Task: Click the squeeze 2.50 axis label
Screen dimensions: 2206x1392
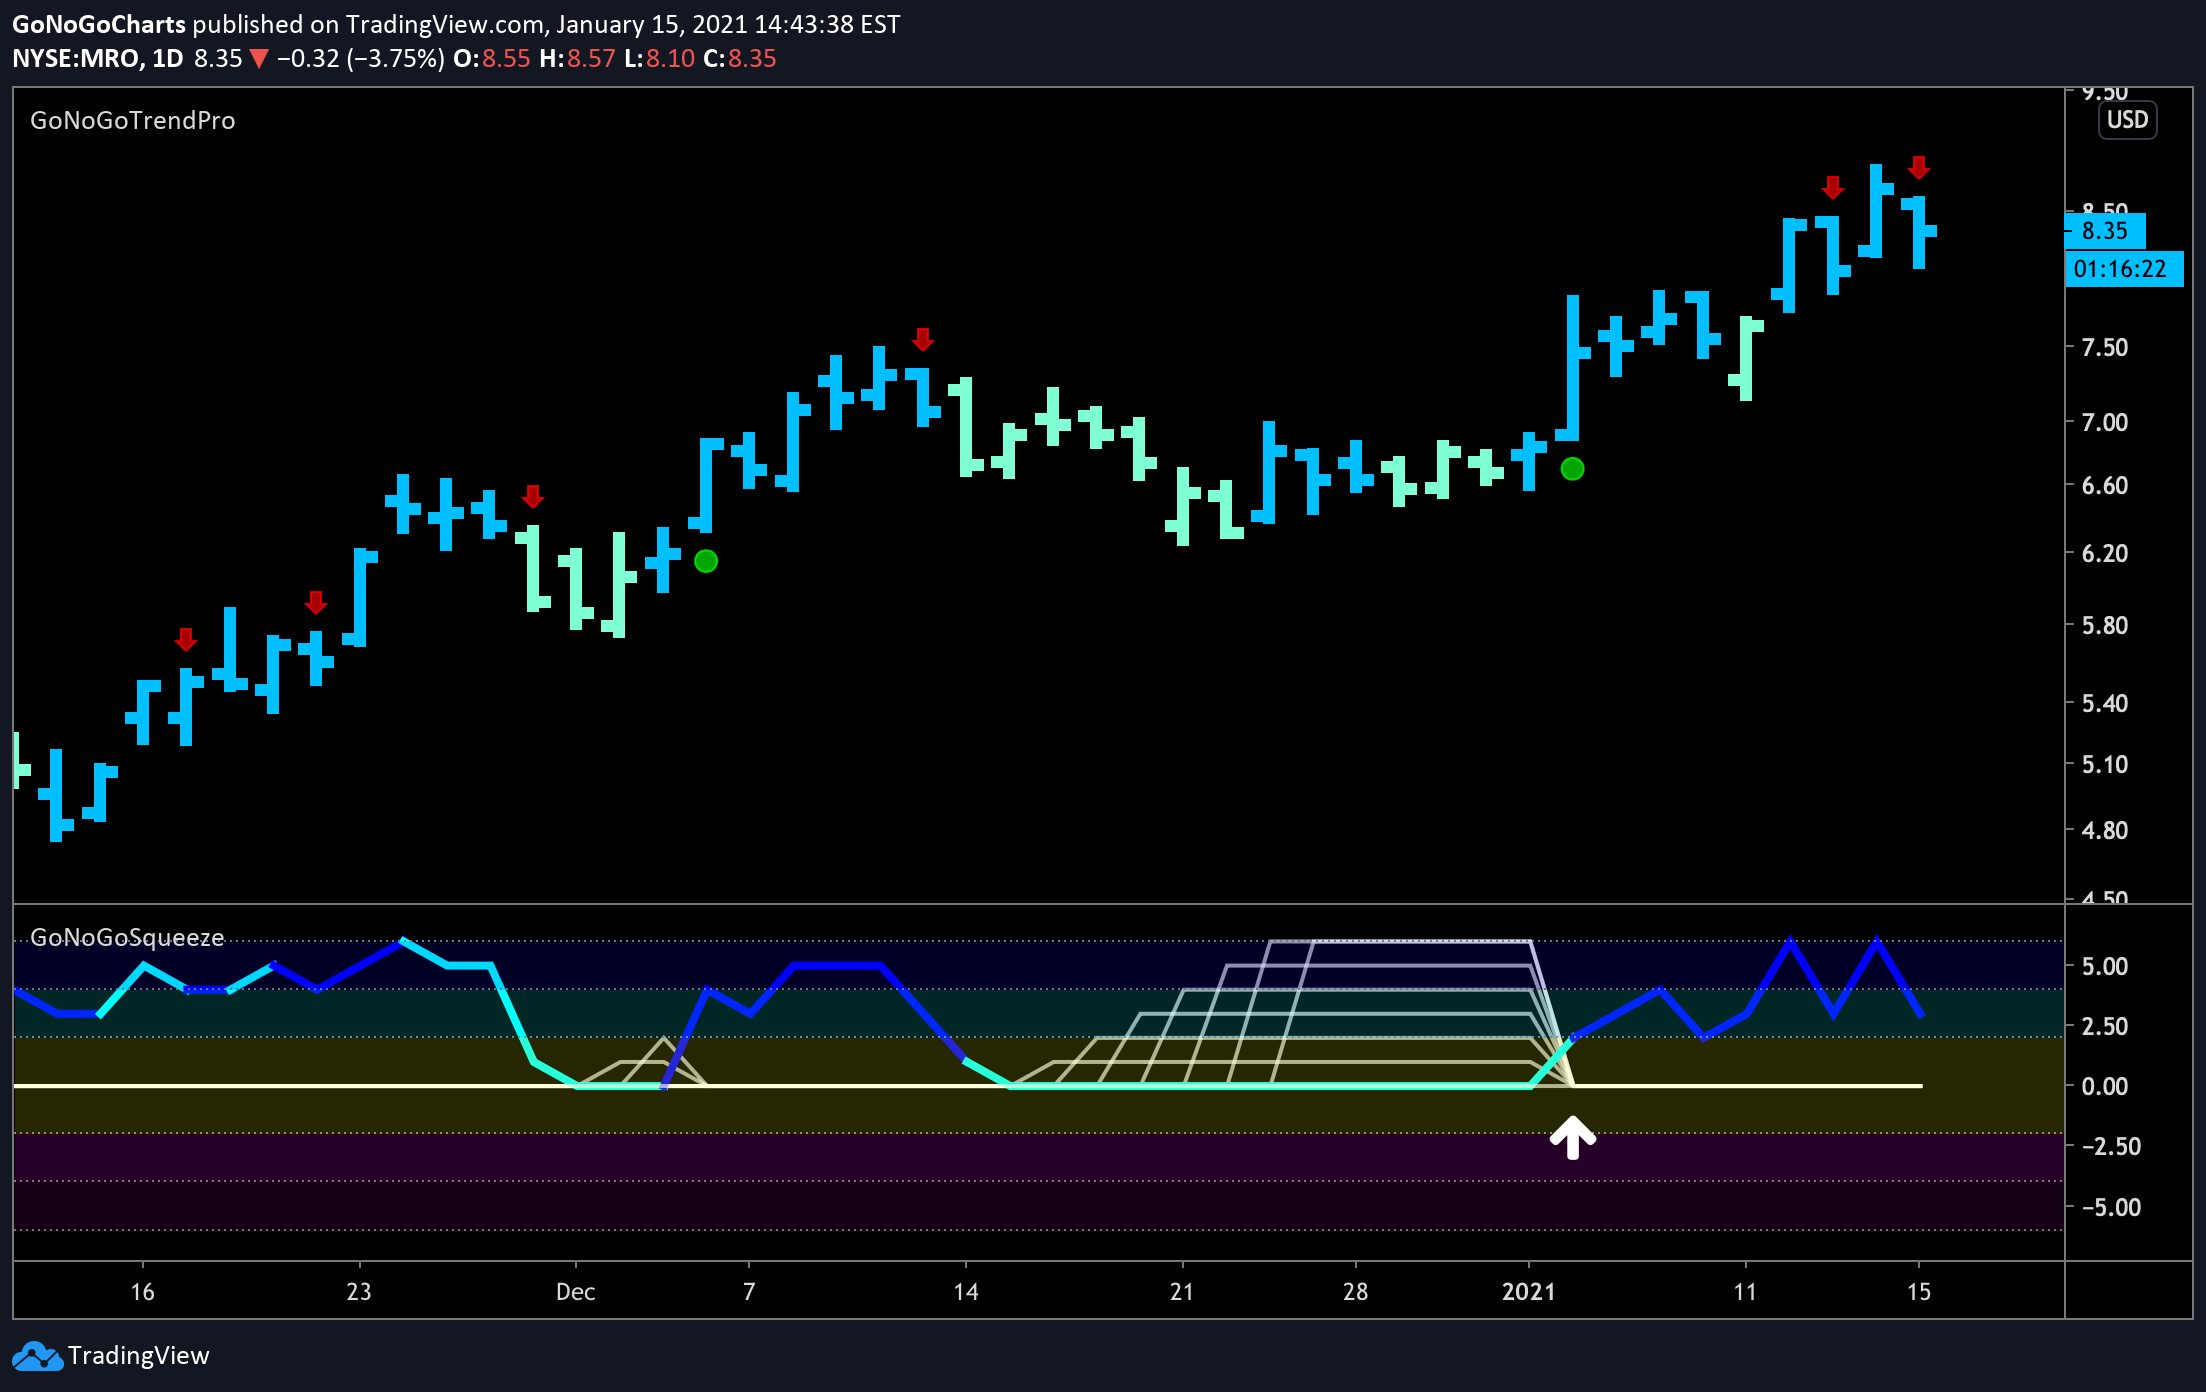Action: (2105, 1026)
